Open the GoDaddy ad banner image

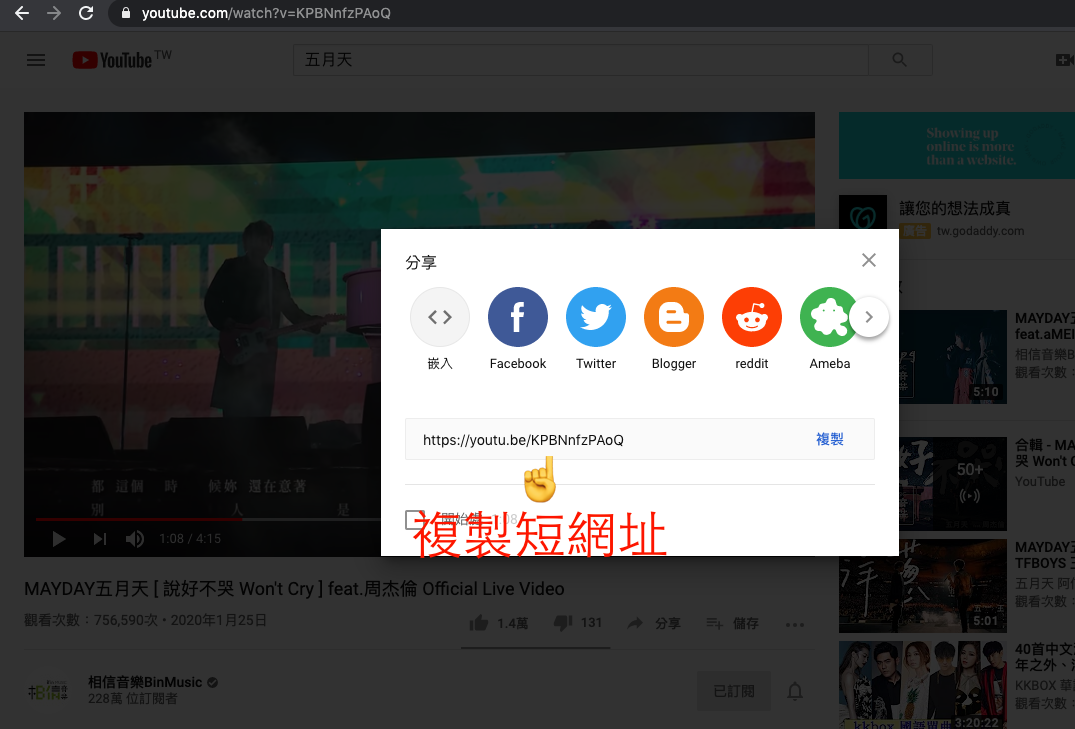957,145
